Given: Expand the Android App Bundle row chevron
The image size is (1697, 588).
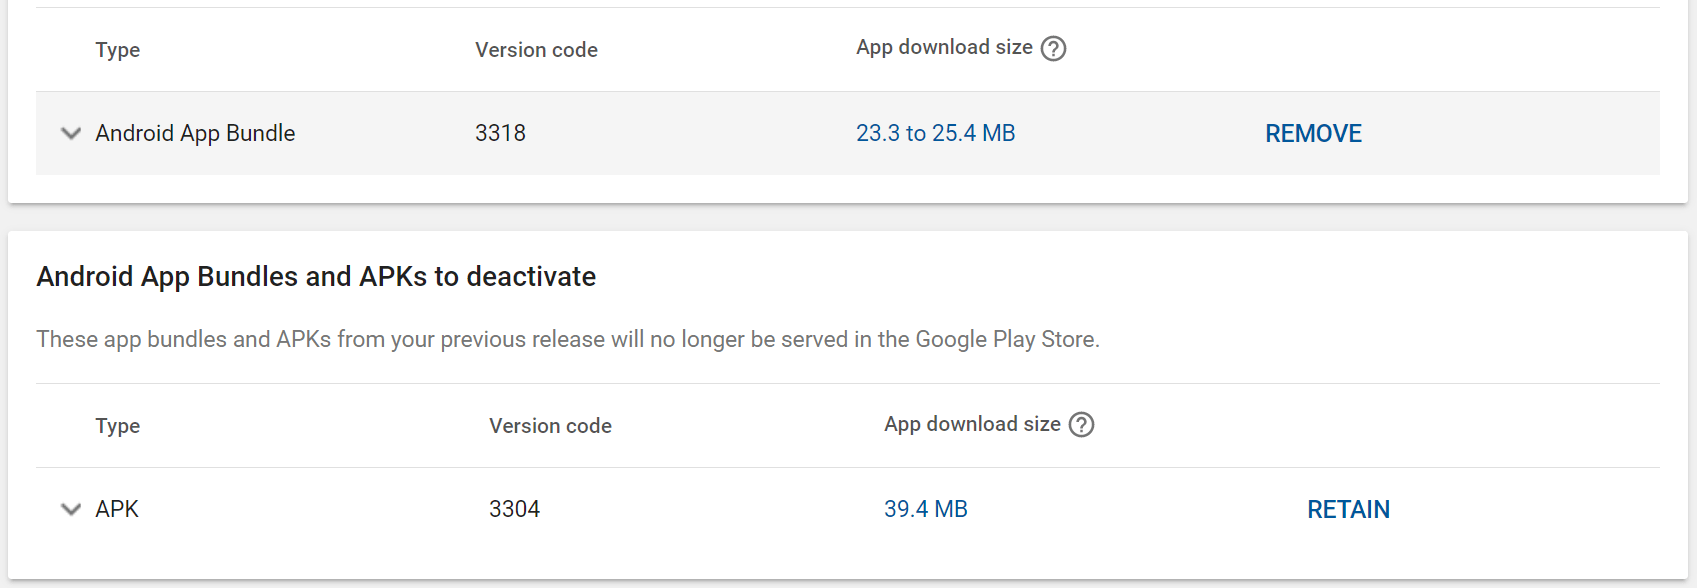Looking at the screenshot, I should 71,133.
